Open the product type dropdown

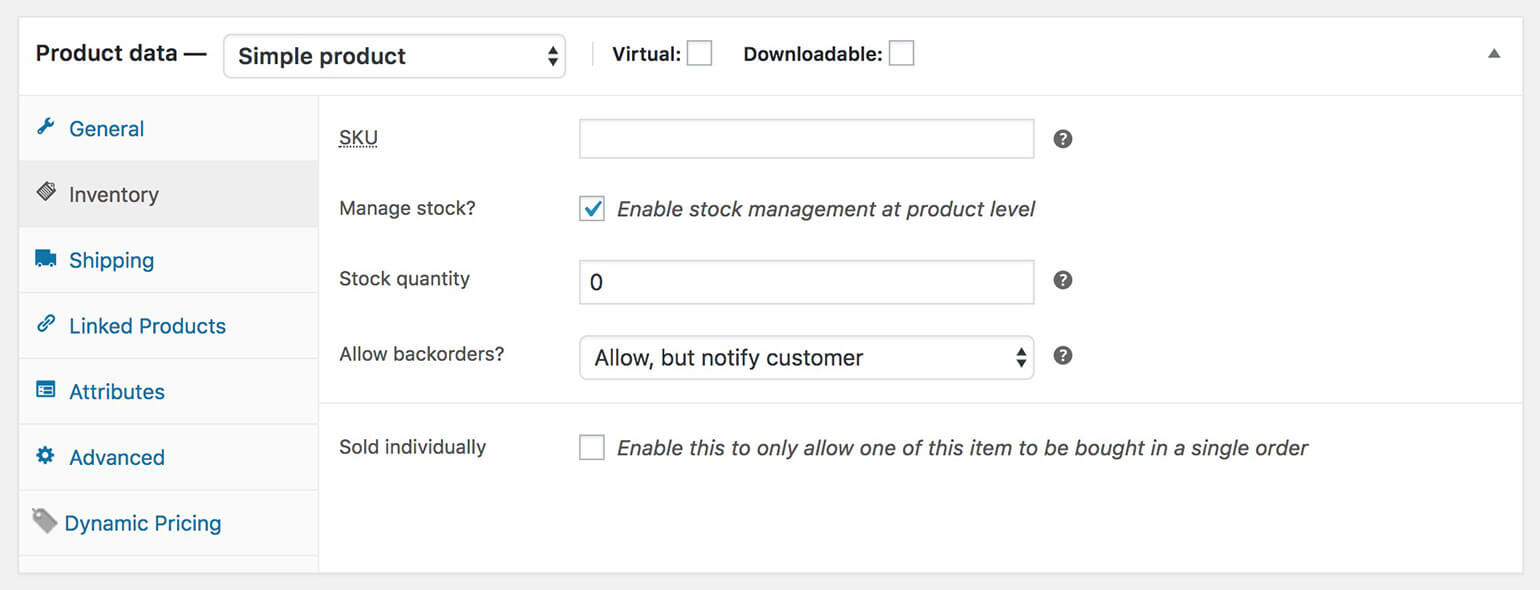(x=394, y=56)
